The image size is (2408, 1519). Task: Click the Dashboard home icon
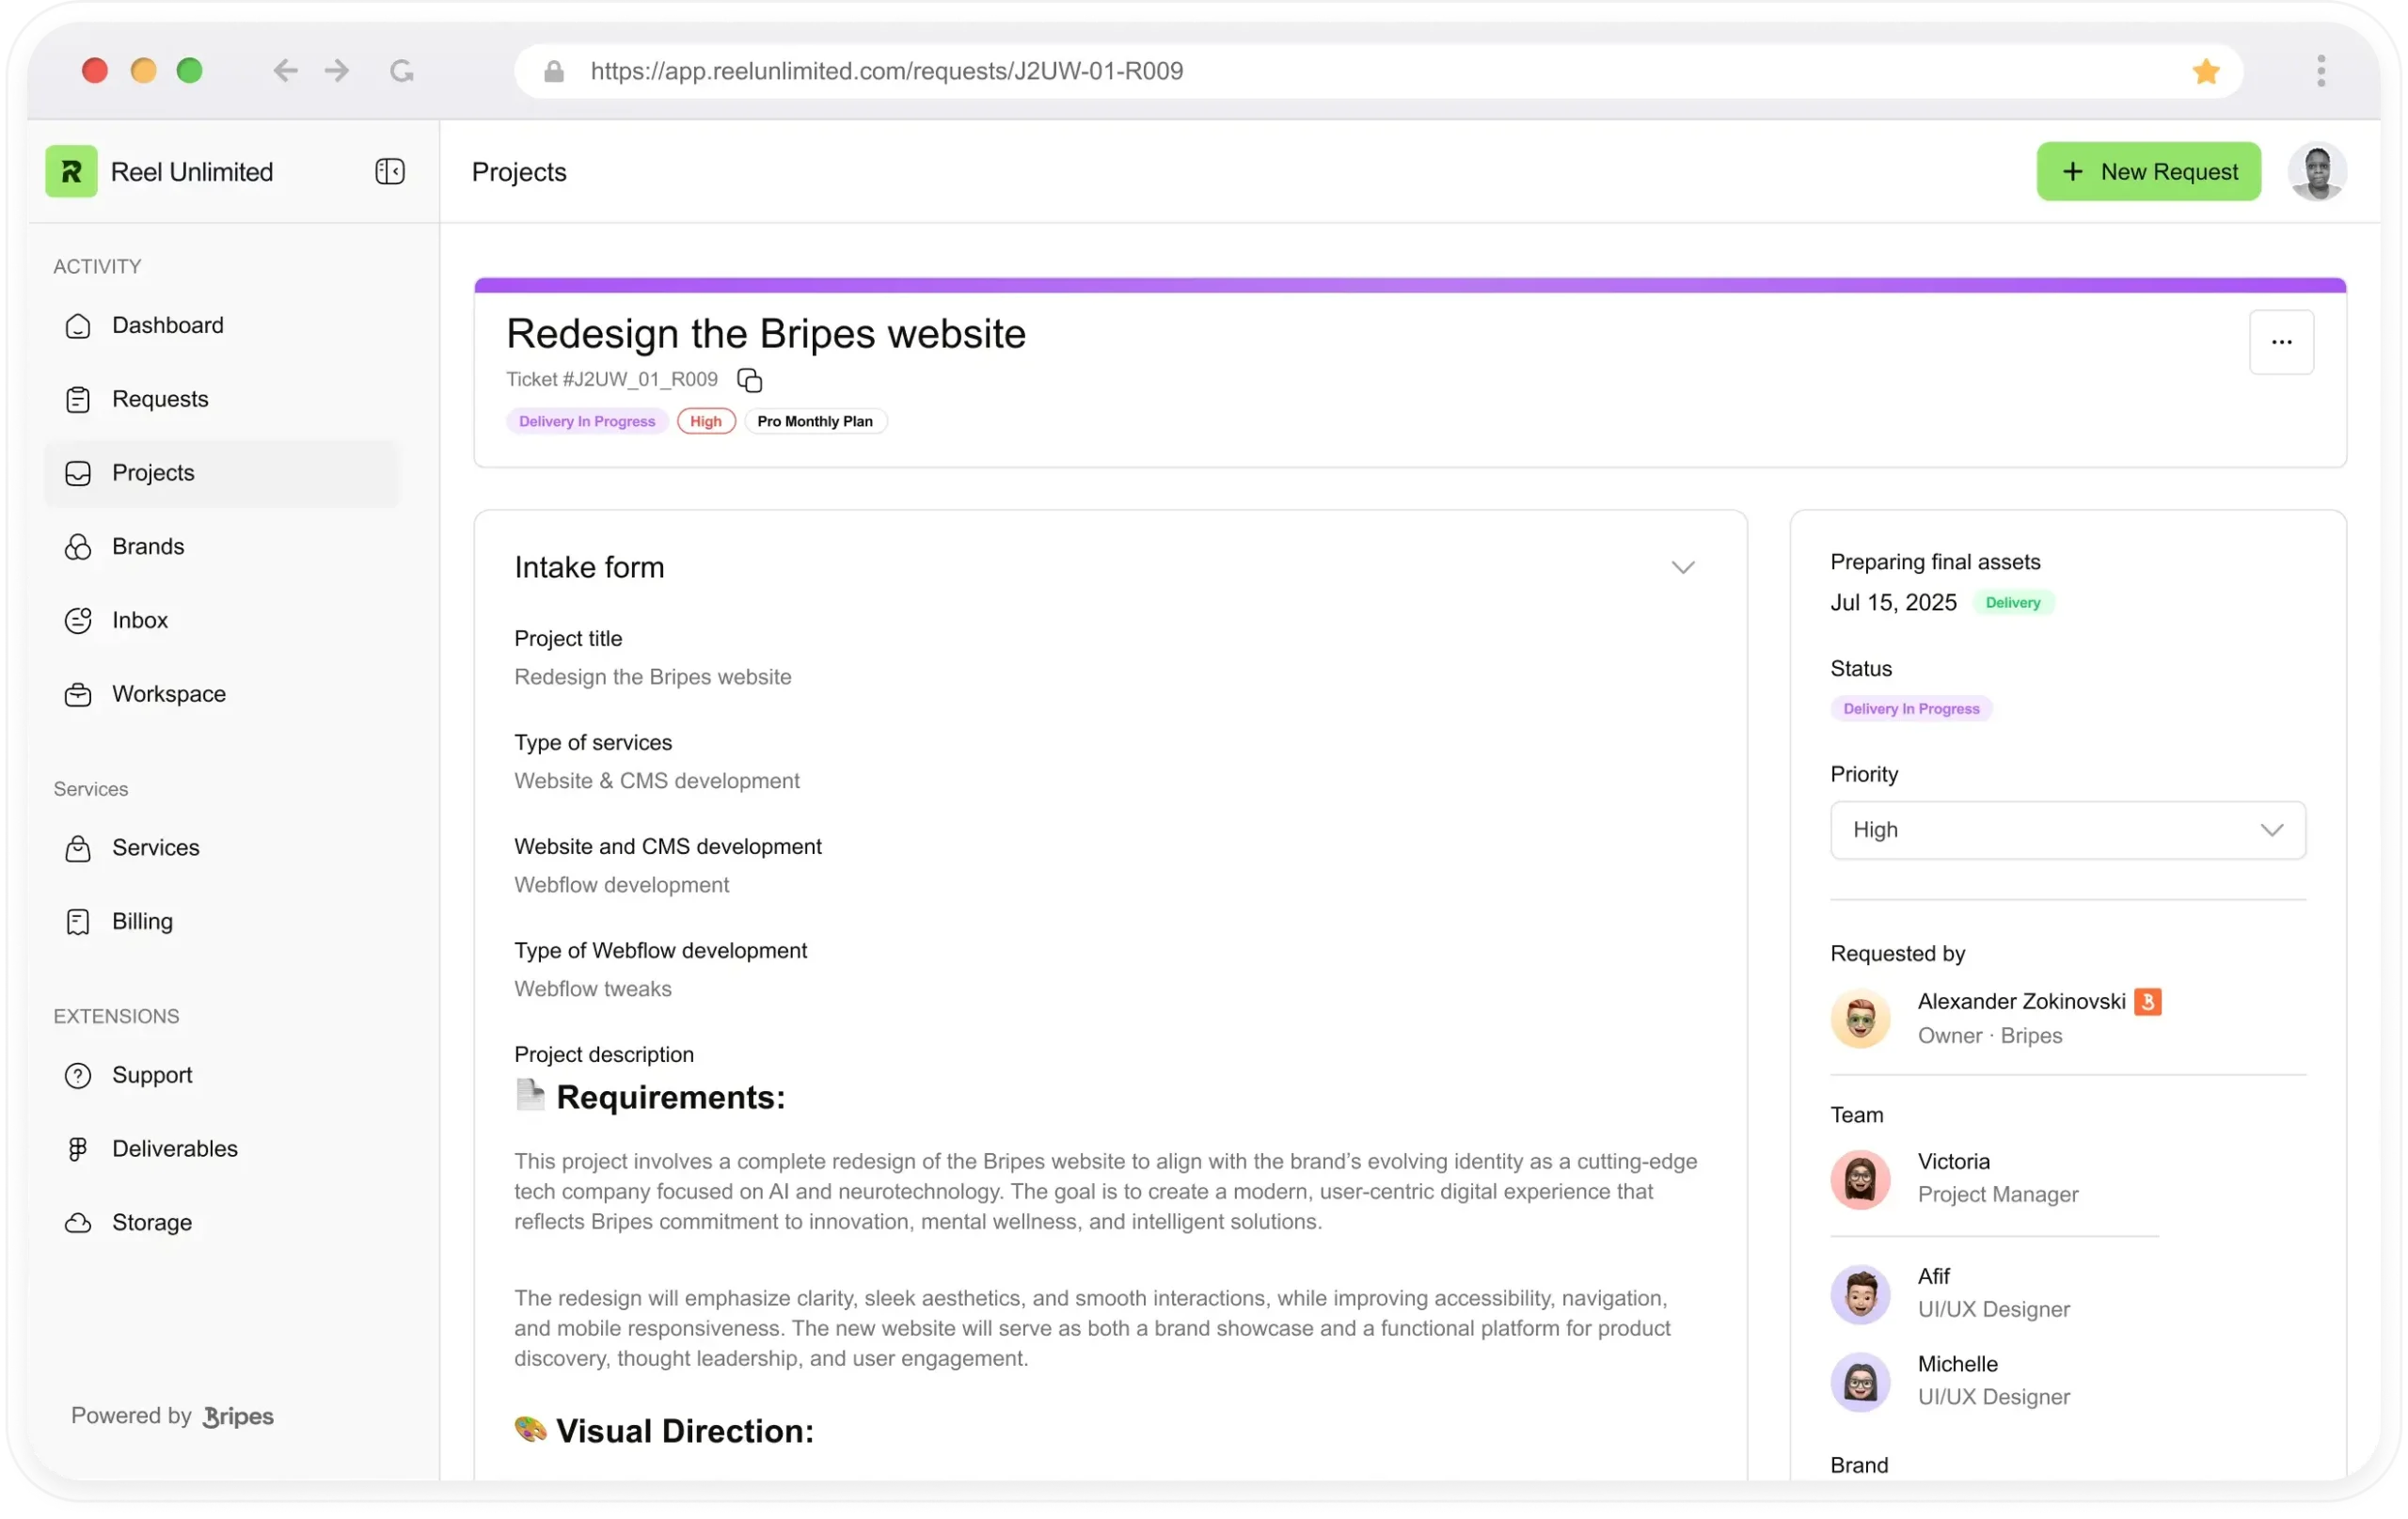point(78,326)
